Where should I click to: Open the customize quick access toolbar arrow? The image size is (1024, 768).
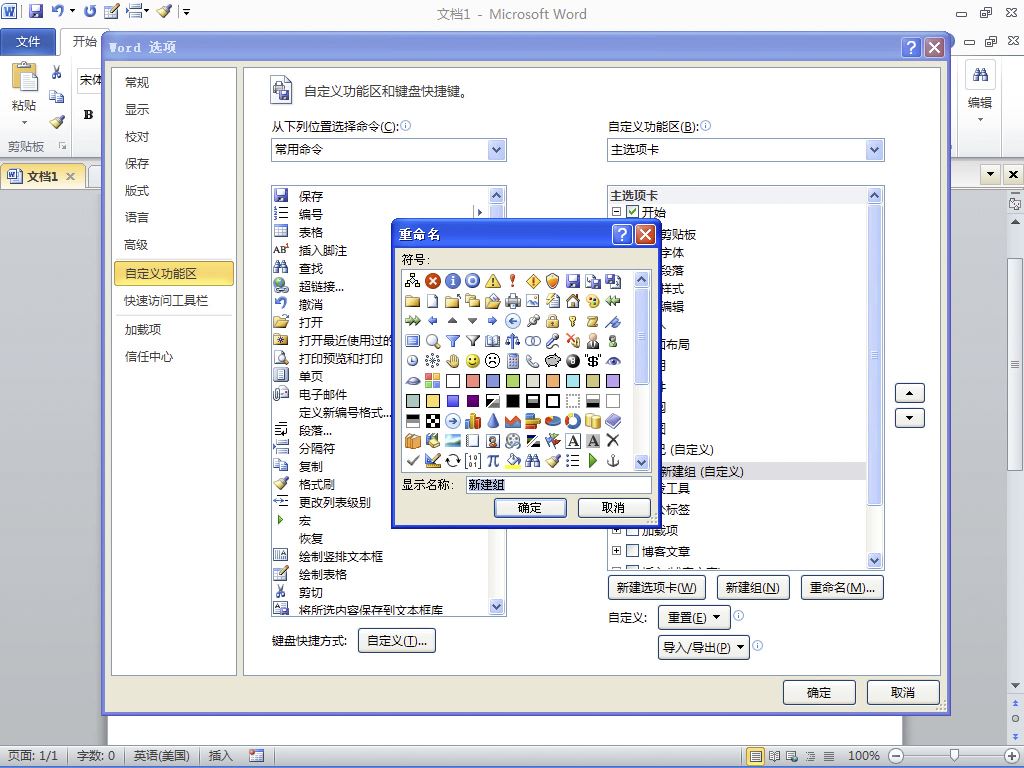pyautogui.click(x=186, y=11)
